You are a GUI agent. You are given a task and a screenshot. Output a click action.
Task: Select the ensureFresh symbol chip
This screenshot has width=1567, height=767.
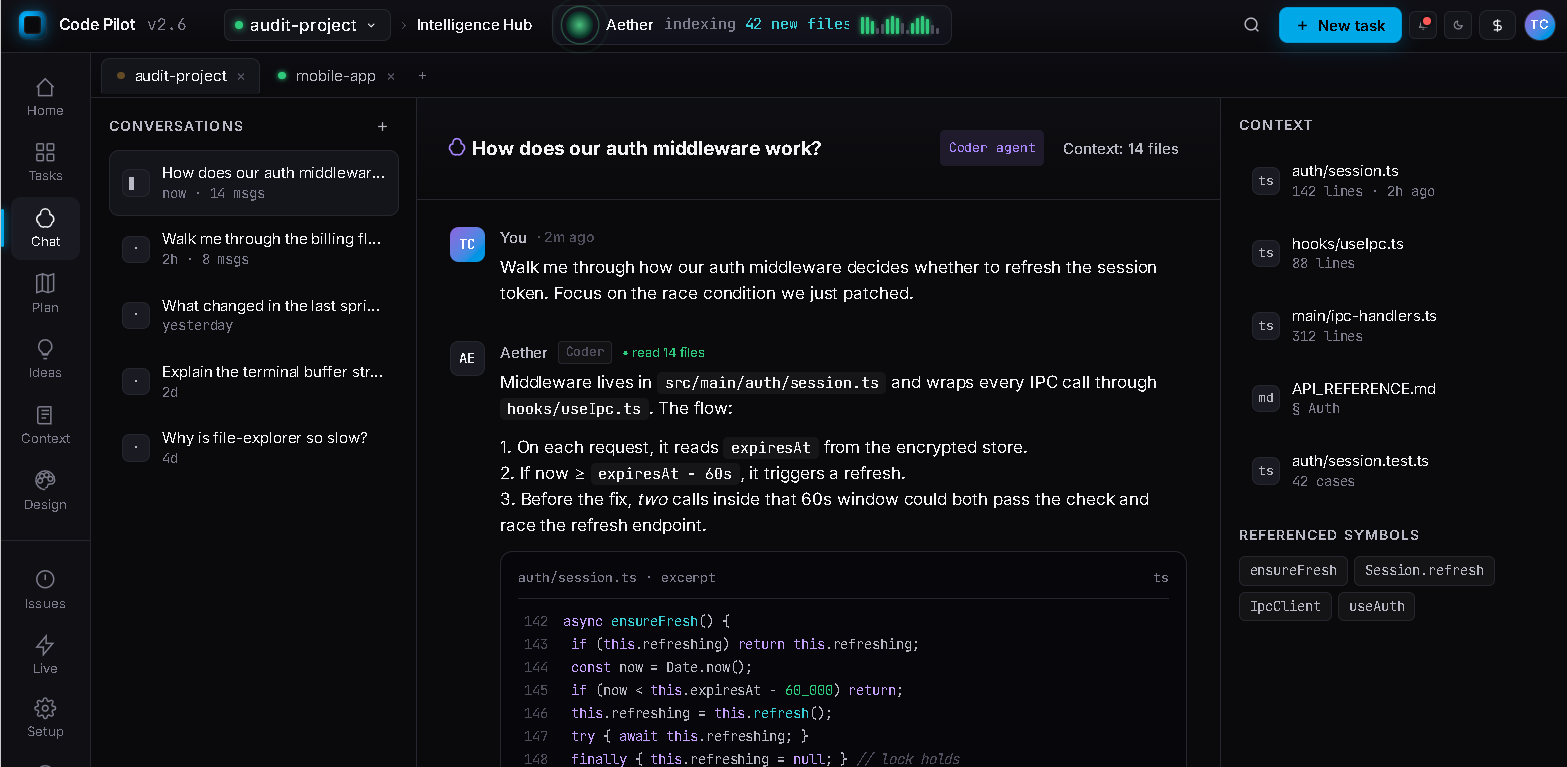pos(1293,571)
